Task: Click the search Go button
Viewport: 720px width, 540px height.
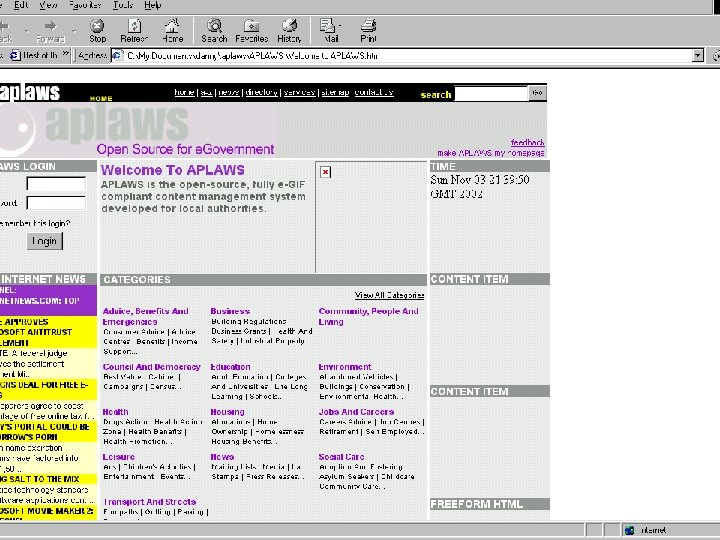Action: pos(537,93)
